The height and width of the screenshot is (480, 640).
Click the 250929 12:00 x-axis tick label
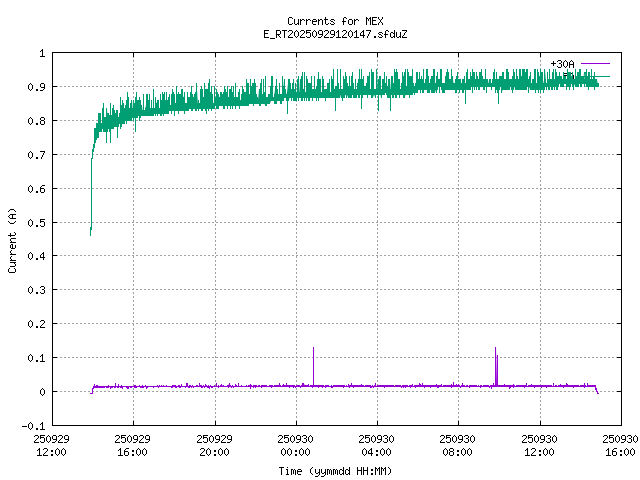[x=51, y=444]
